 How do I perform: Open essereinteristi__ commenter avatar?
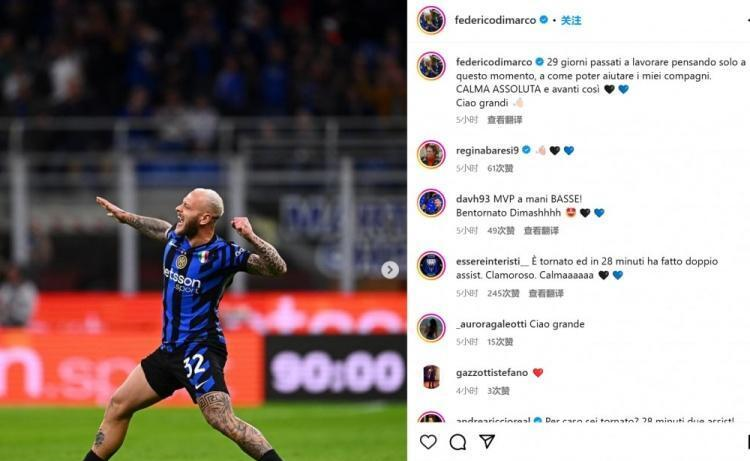(431, 265)
